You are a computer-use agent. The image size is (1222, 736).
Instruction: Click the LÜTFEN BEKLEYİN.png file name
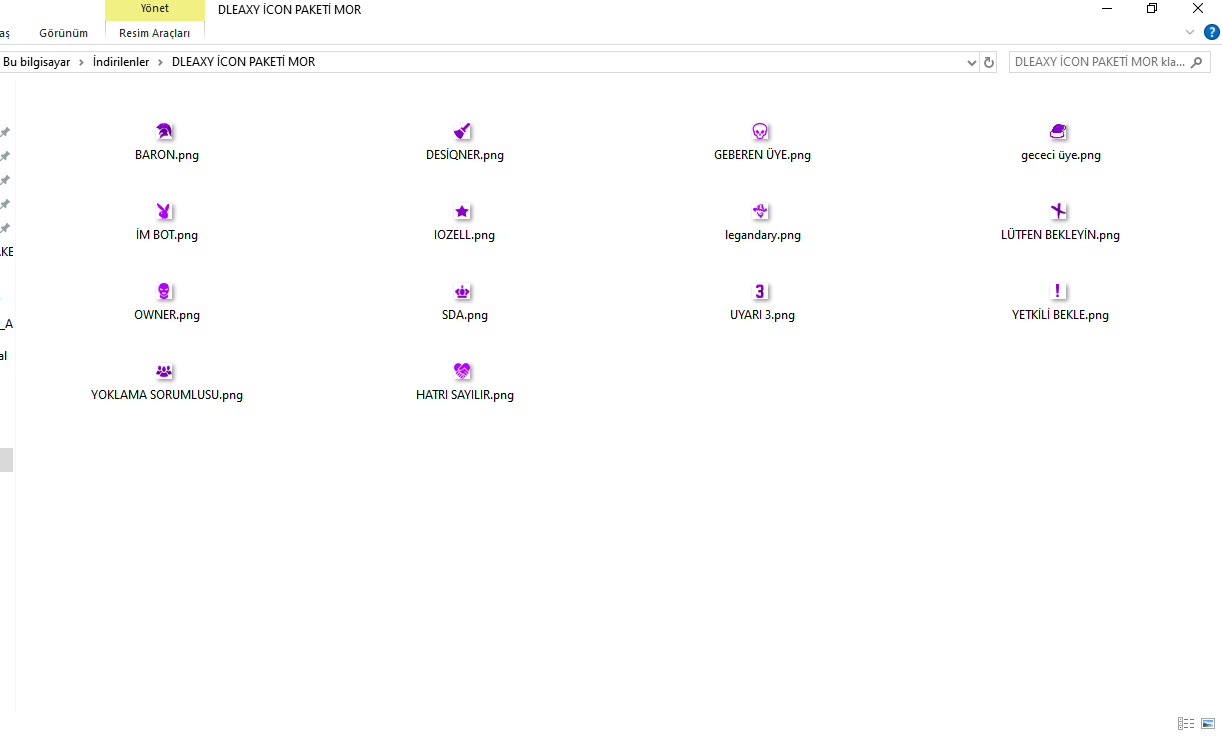pos(1061,235)
